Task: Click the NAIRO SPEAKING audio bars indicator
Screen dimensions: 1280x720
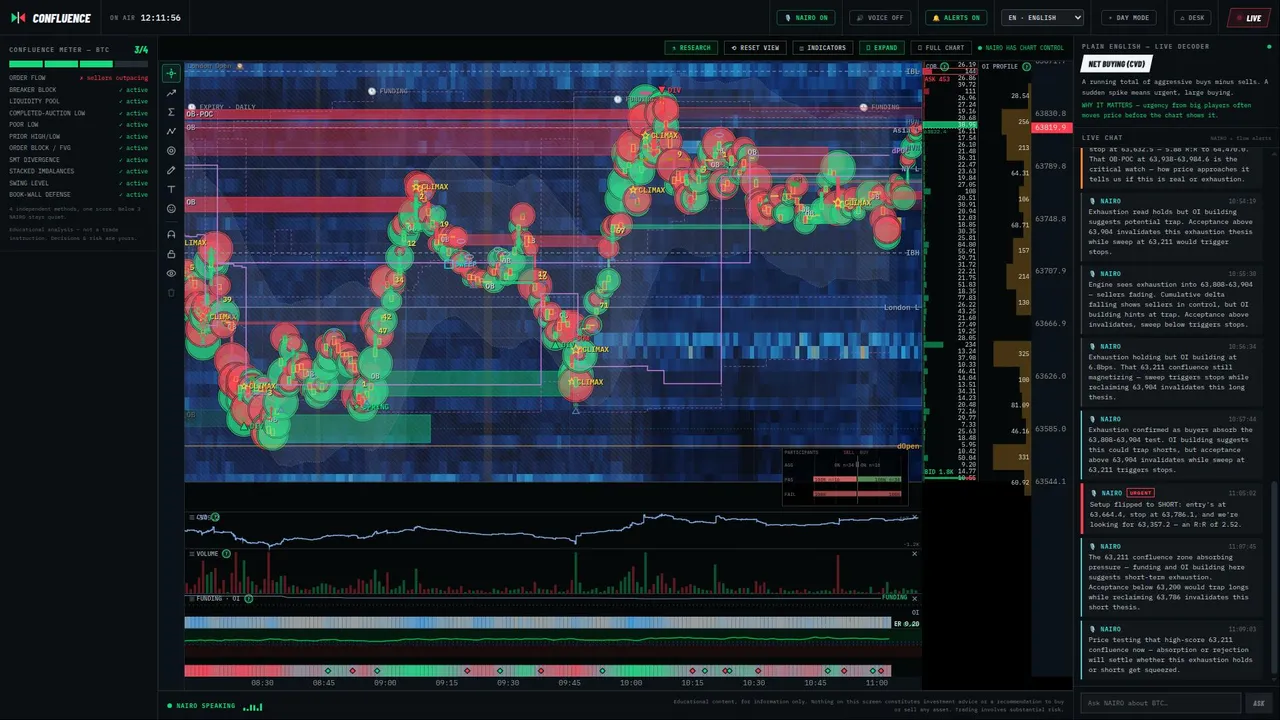Action: tap(253, 706)
